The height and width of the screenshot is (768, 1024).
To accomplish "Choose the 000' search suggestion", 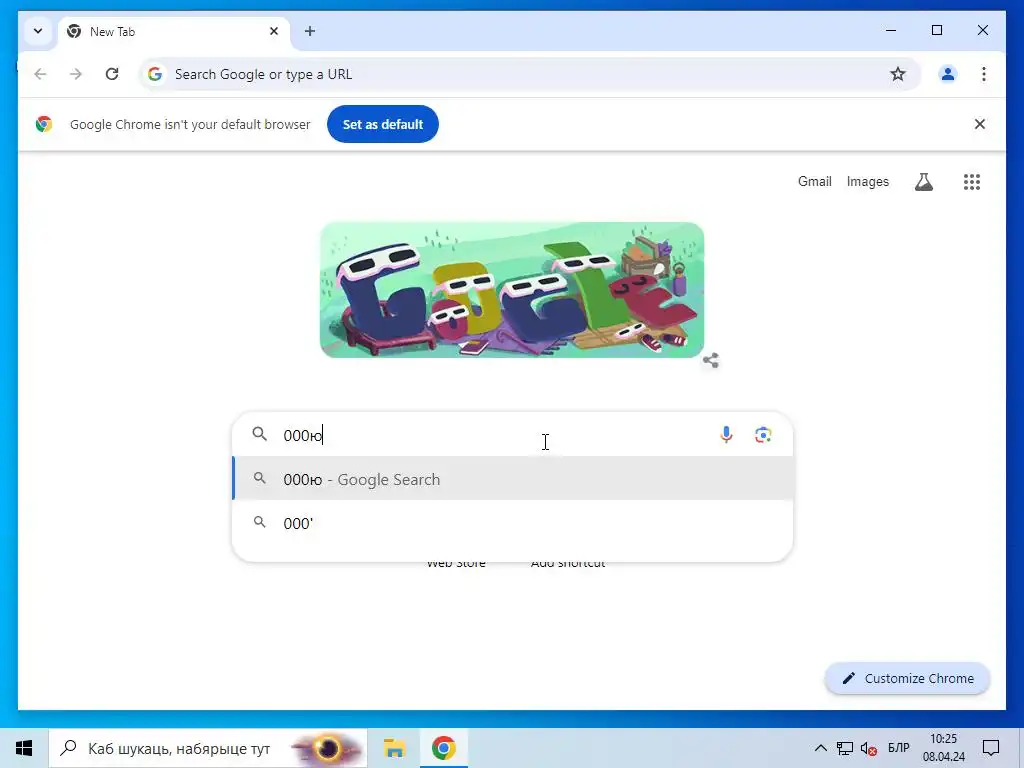I will point(513,523).
